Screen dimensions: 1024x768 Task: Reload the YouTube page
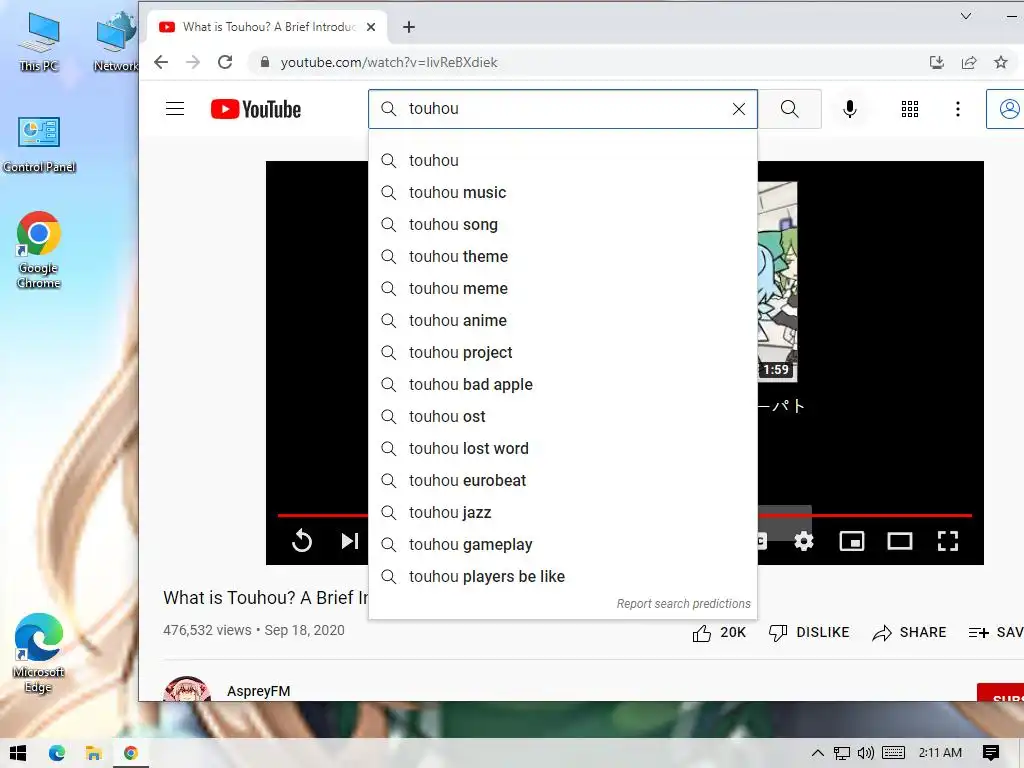(x=225, y=62)
